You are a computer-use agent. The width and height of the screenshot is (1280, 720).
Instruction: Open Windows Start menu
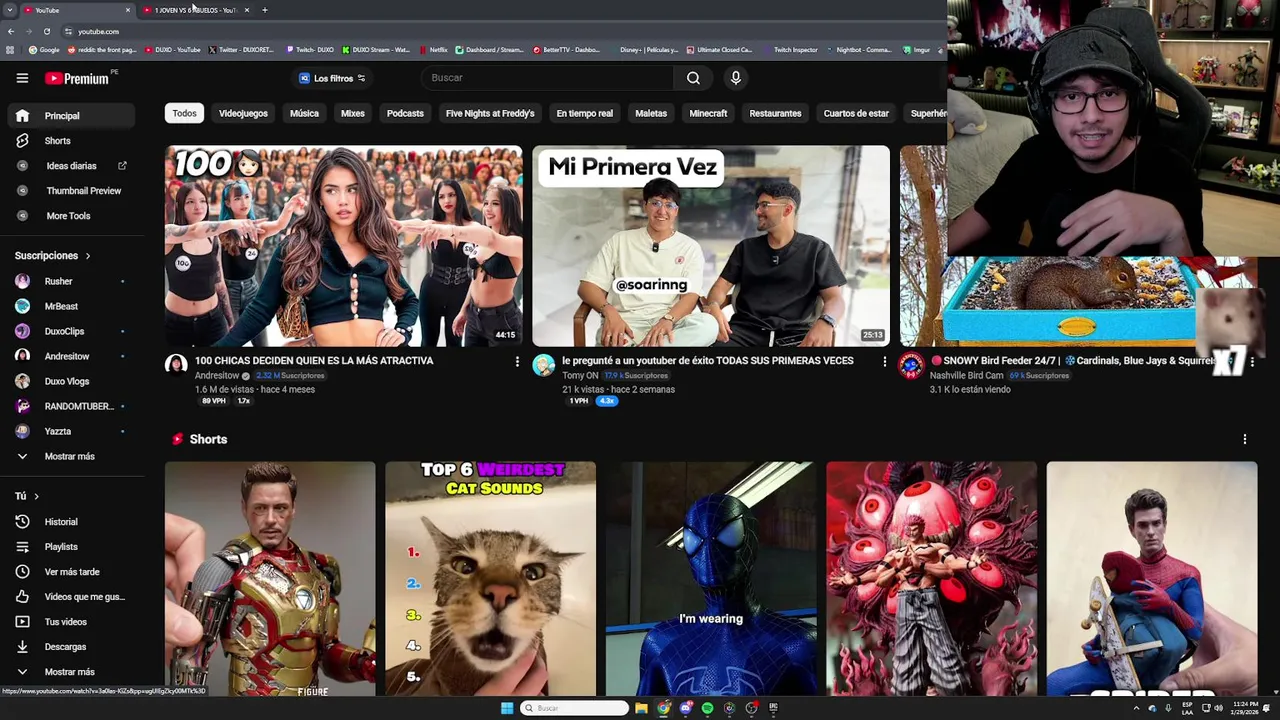(x=507, y=708)
